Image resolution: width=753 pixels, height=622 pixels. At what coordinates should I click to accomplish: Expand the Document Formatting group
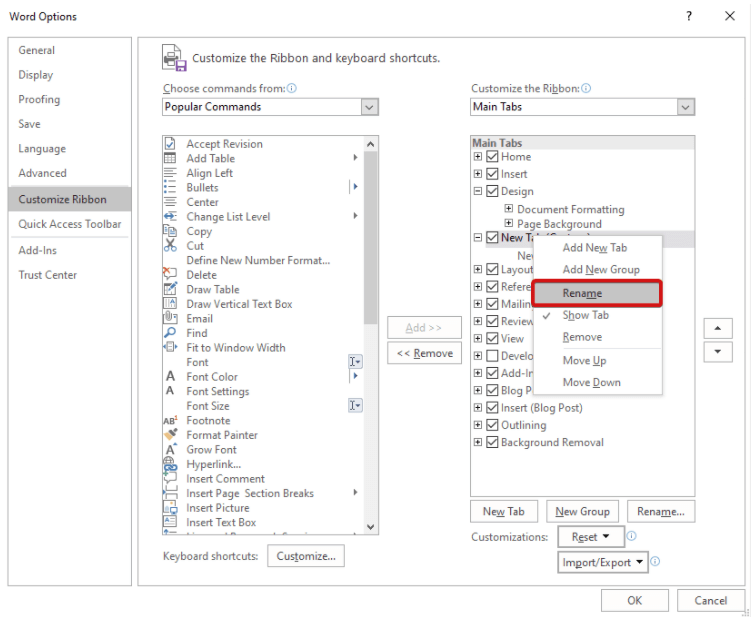pyautogui.click(x=509, y=209)
